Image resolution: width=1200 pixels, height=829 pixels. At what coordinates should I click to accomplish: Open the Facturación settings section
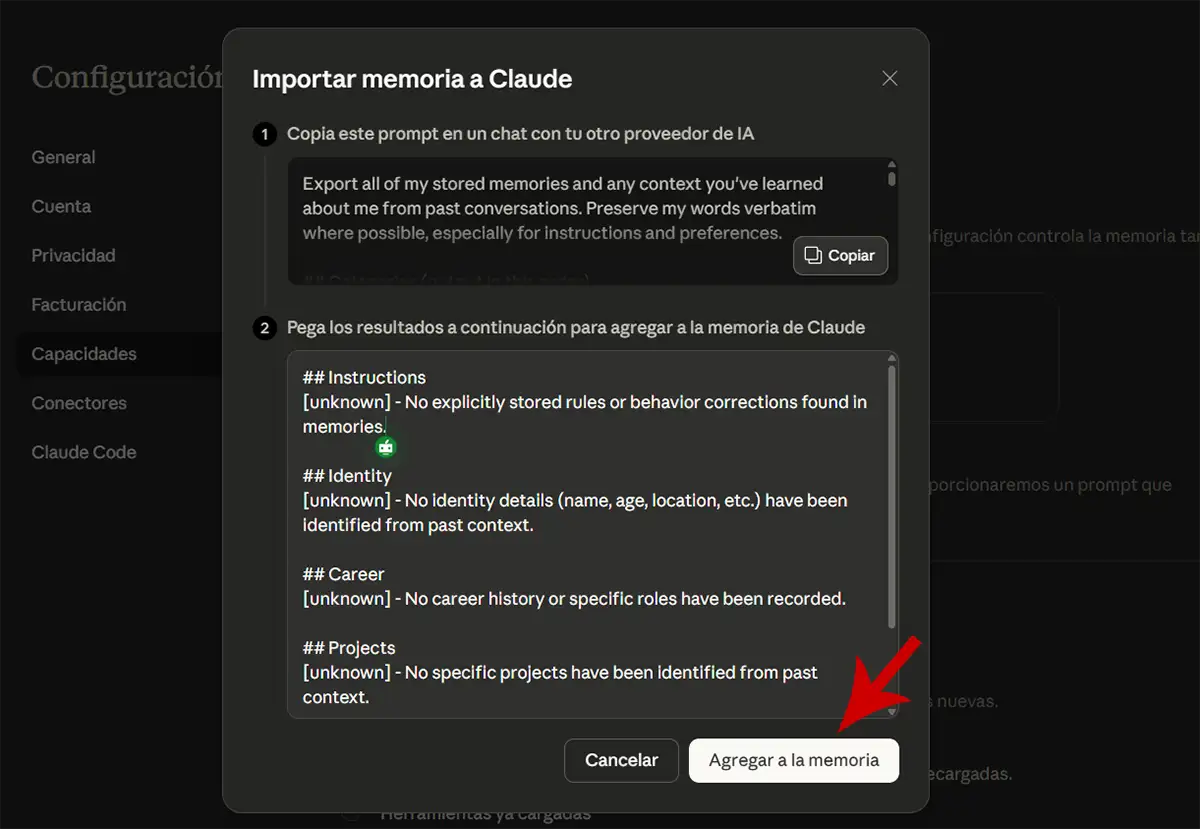79,304
